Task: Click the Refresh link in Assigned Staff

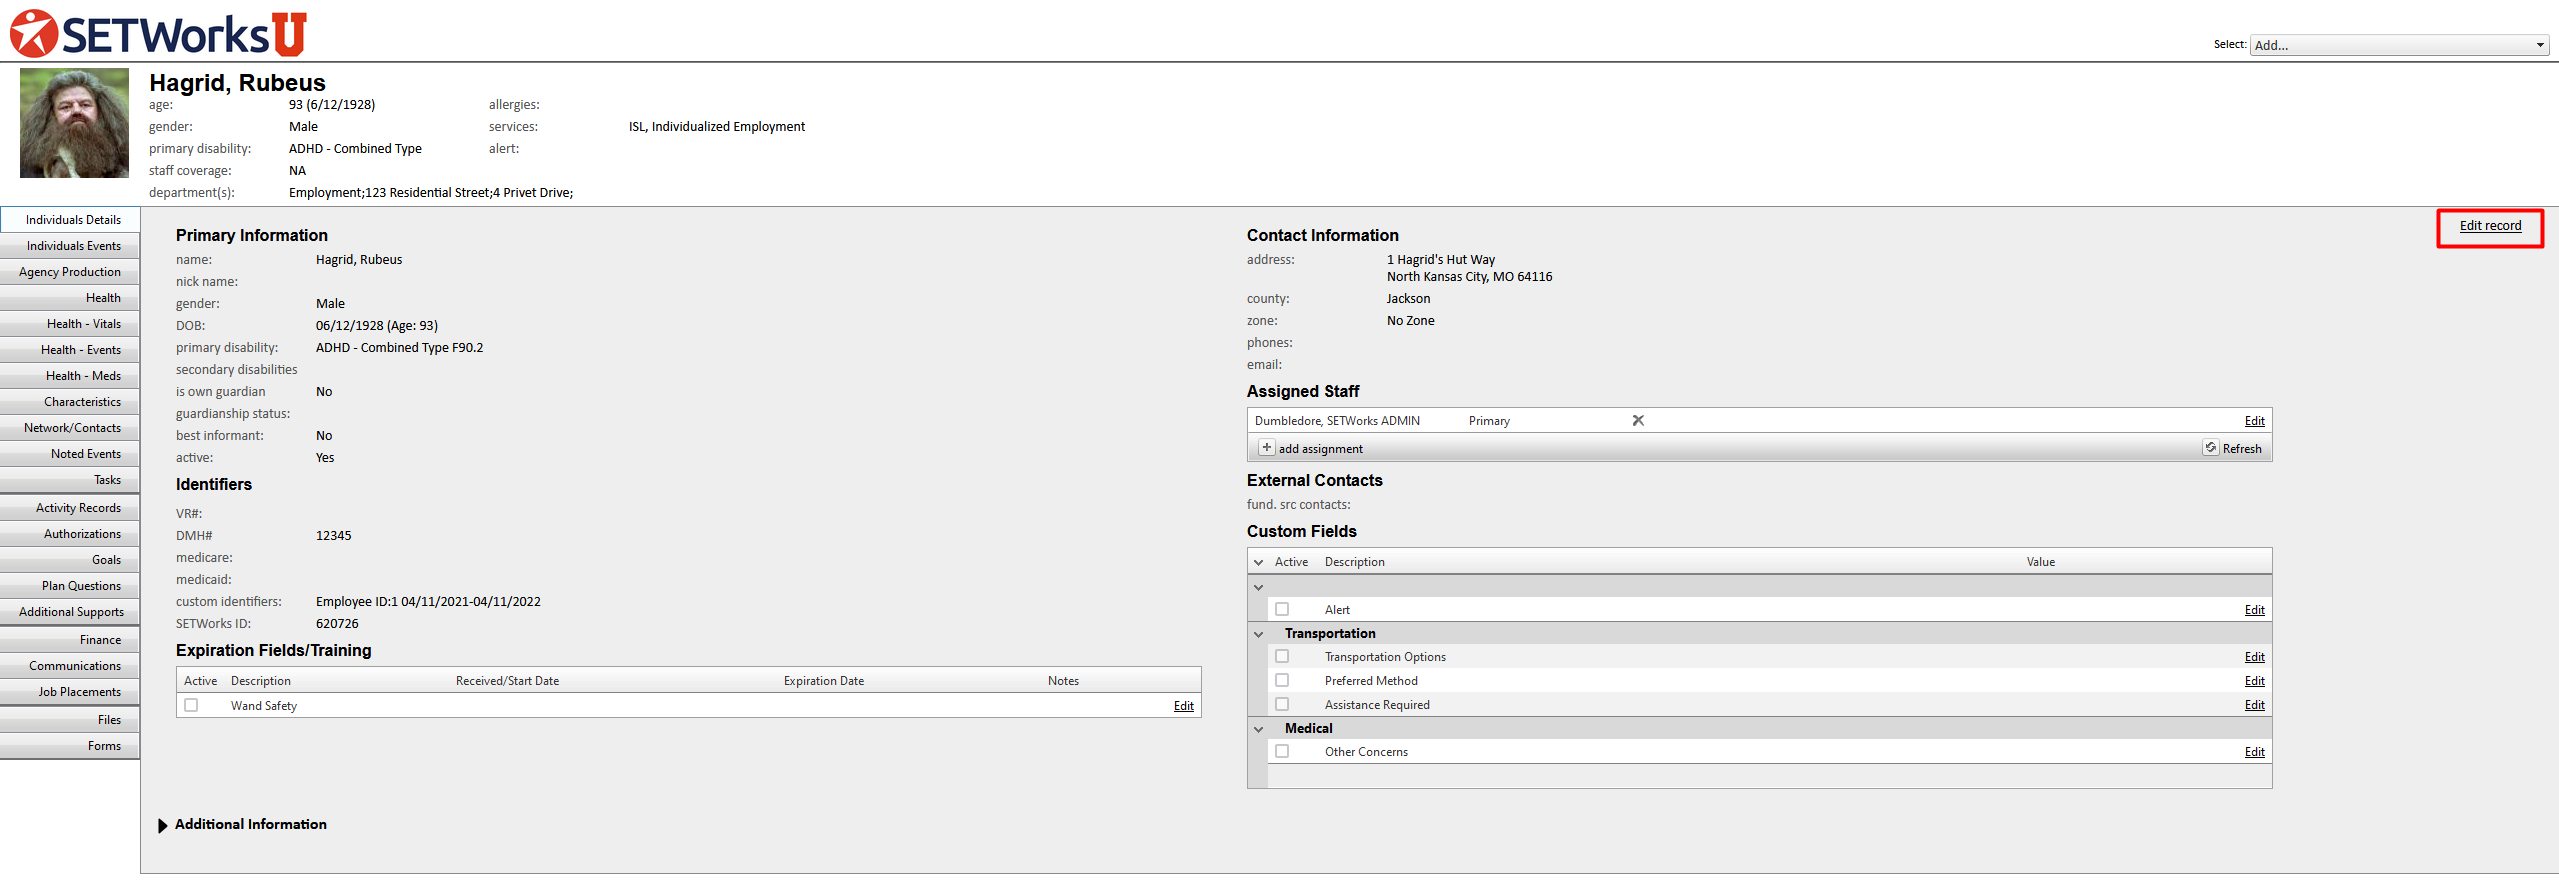Action: pyautogui.click(x=2242, y=449)
